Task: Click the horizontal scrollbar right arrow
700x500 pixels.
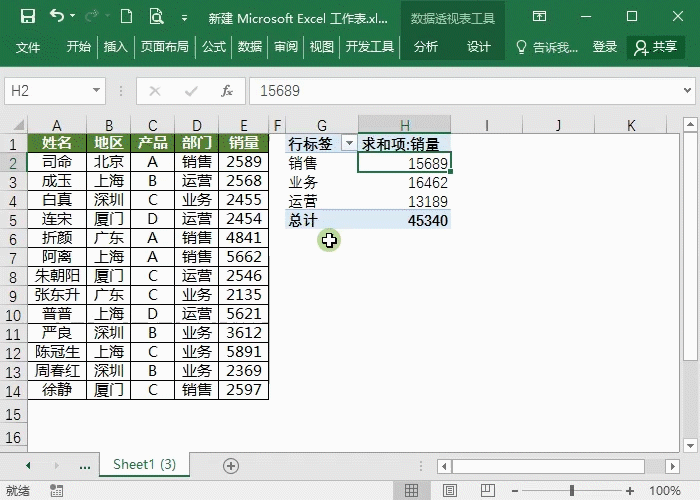Action: (x=673, y=467)
